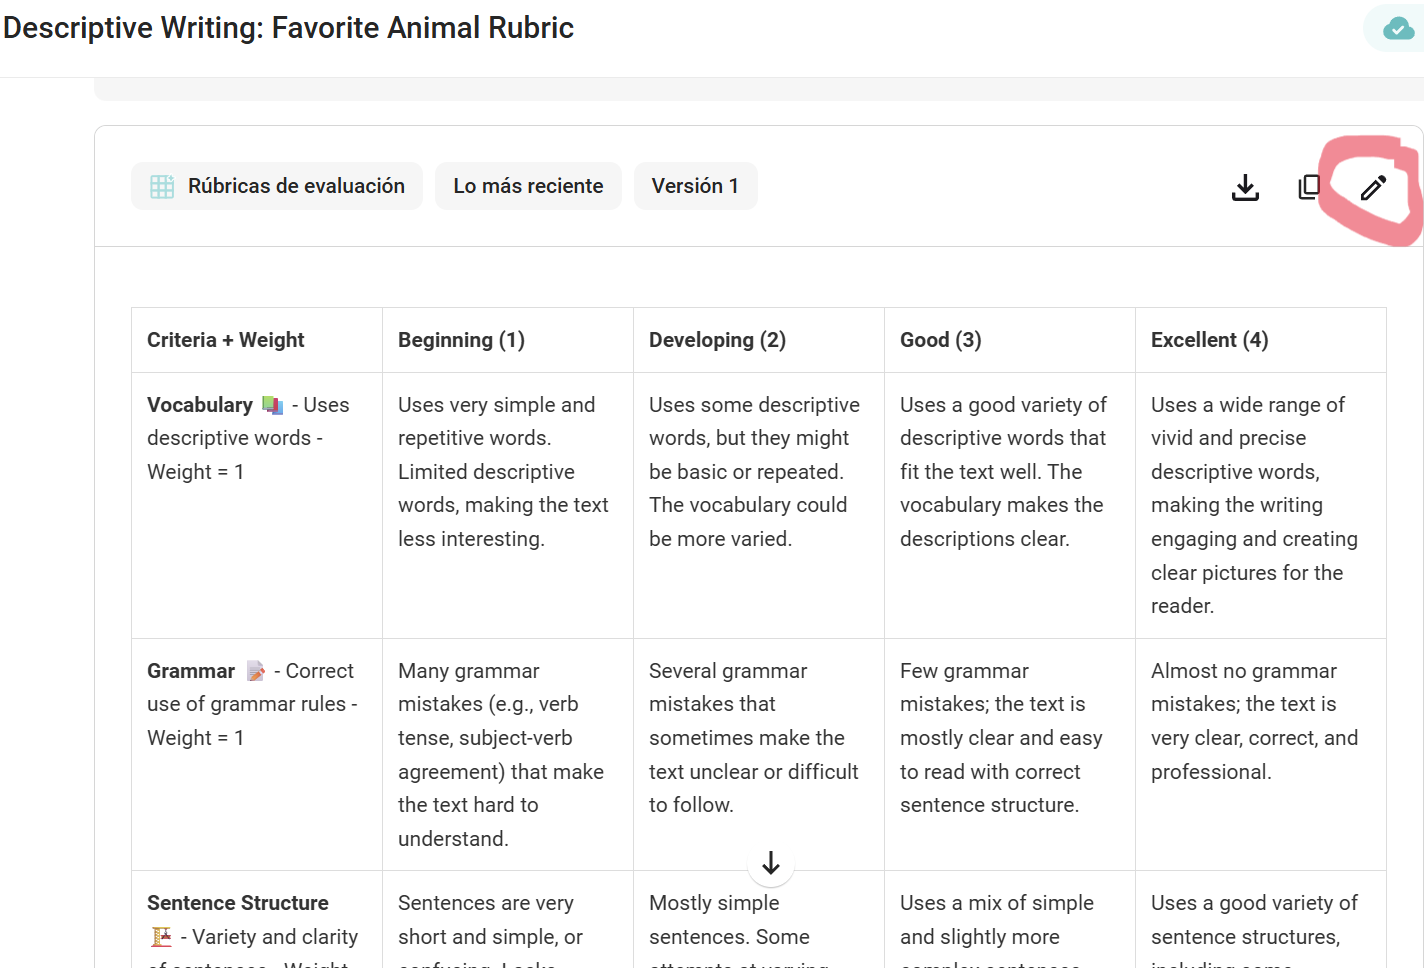Click the rubric grid icon
1424x968 pixels.
pos(162,187)
